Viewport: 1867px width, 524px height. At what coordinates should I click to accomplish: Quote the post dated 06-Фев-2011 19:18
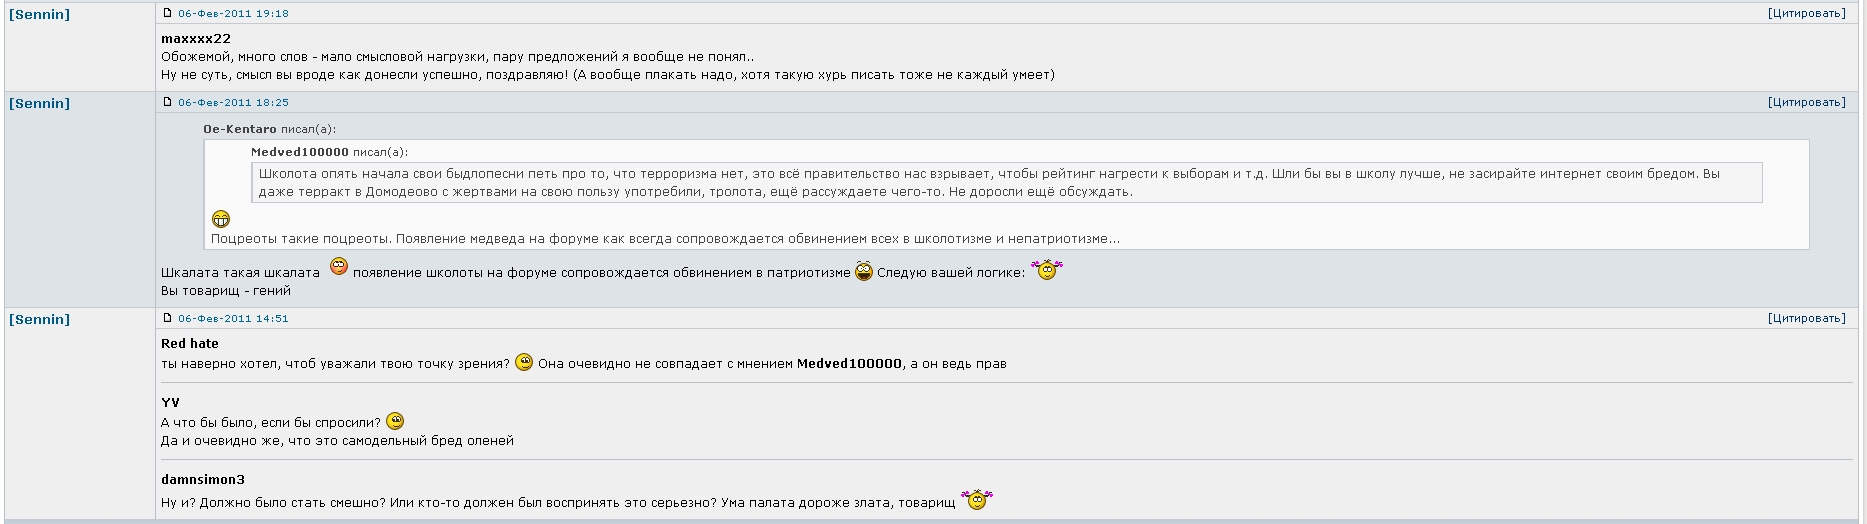coord(1806,13)
